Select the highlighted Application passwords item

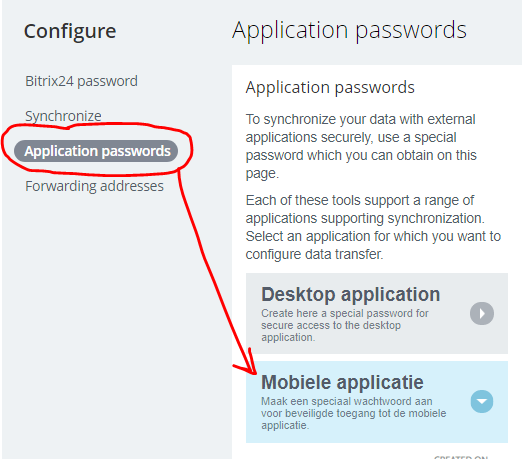(x=96, y=151)
